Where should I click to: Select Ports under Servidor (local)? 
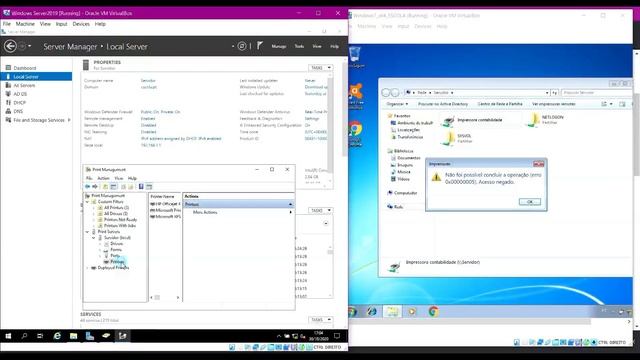112,256
